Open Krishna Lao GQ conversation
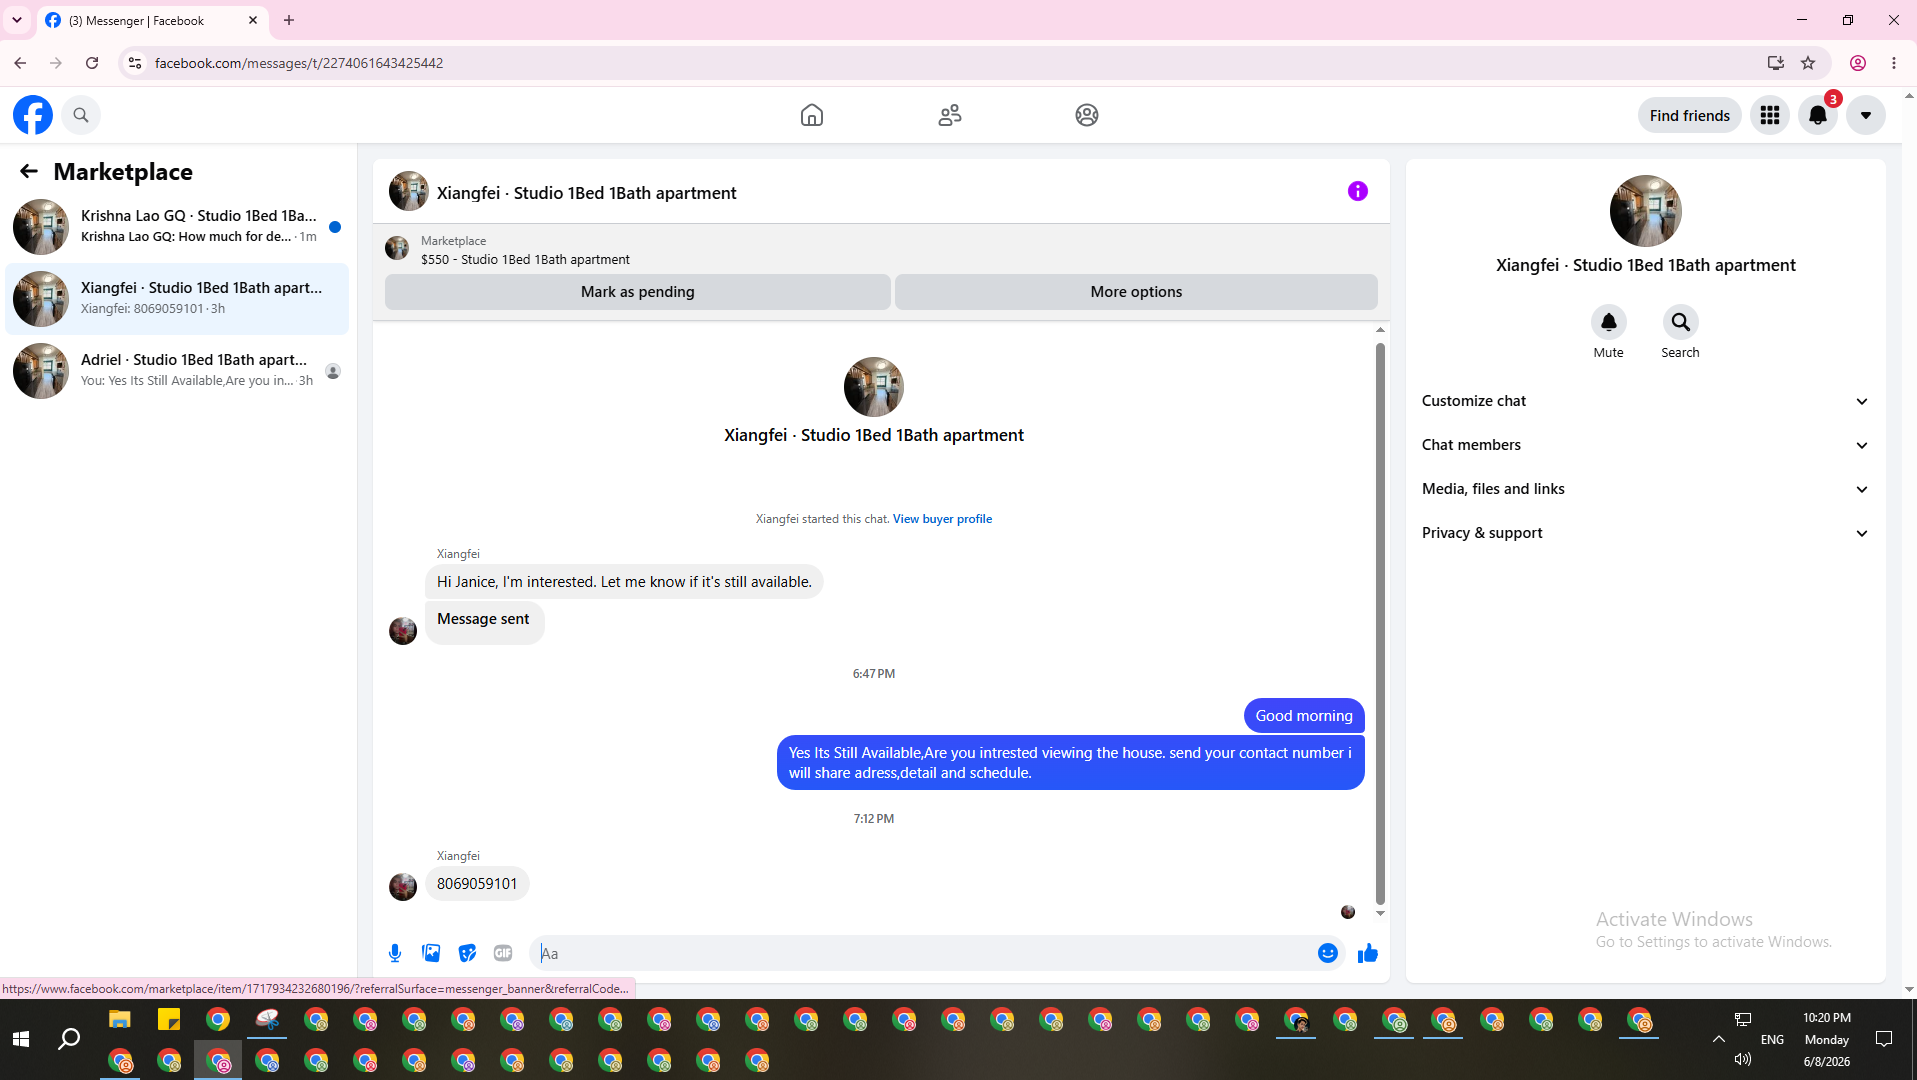The image size is (1917, 1080). point(177,227)
